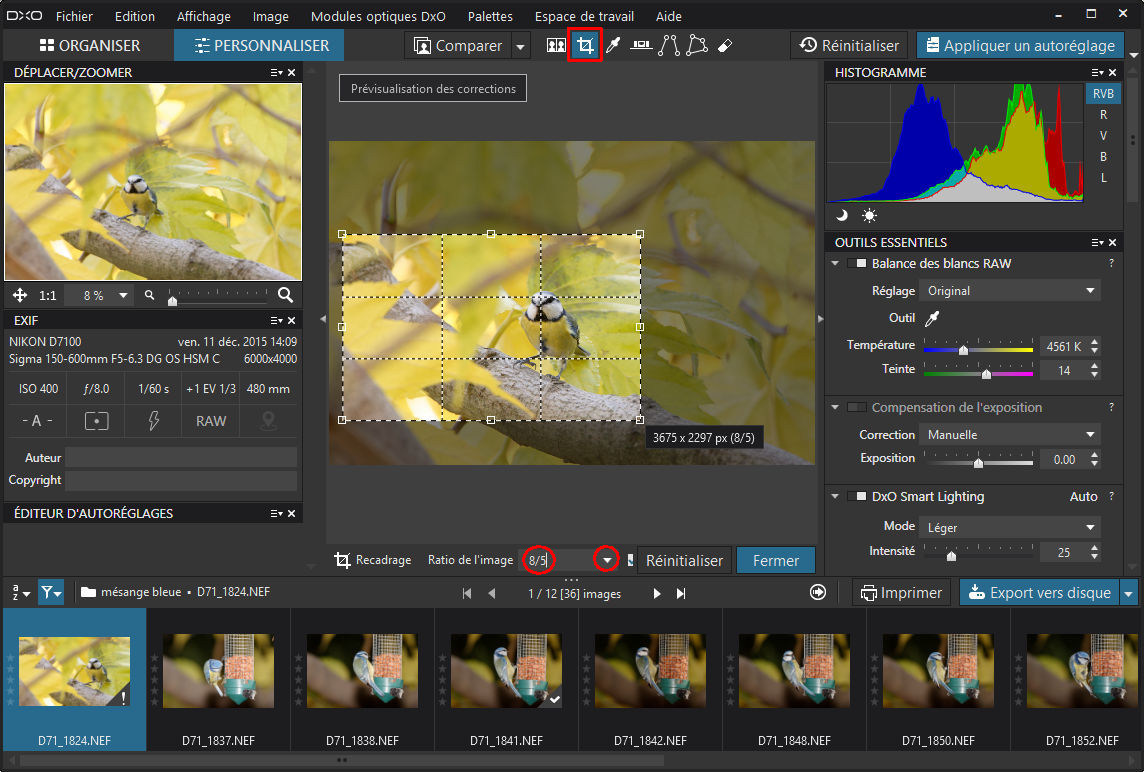Screen dimensions: 1144x772
Task: Switch to the PERSONNALISER tab
Action: [260, 45]
